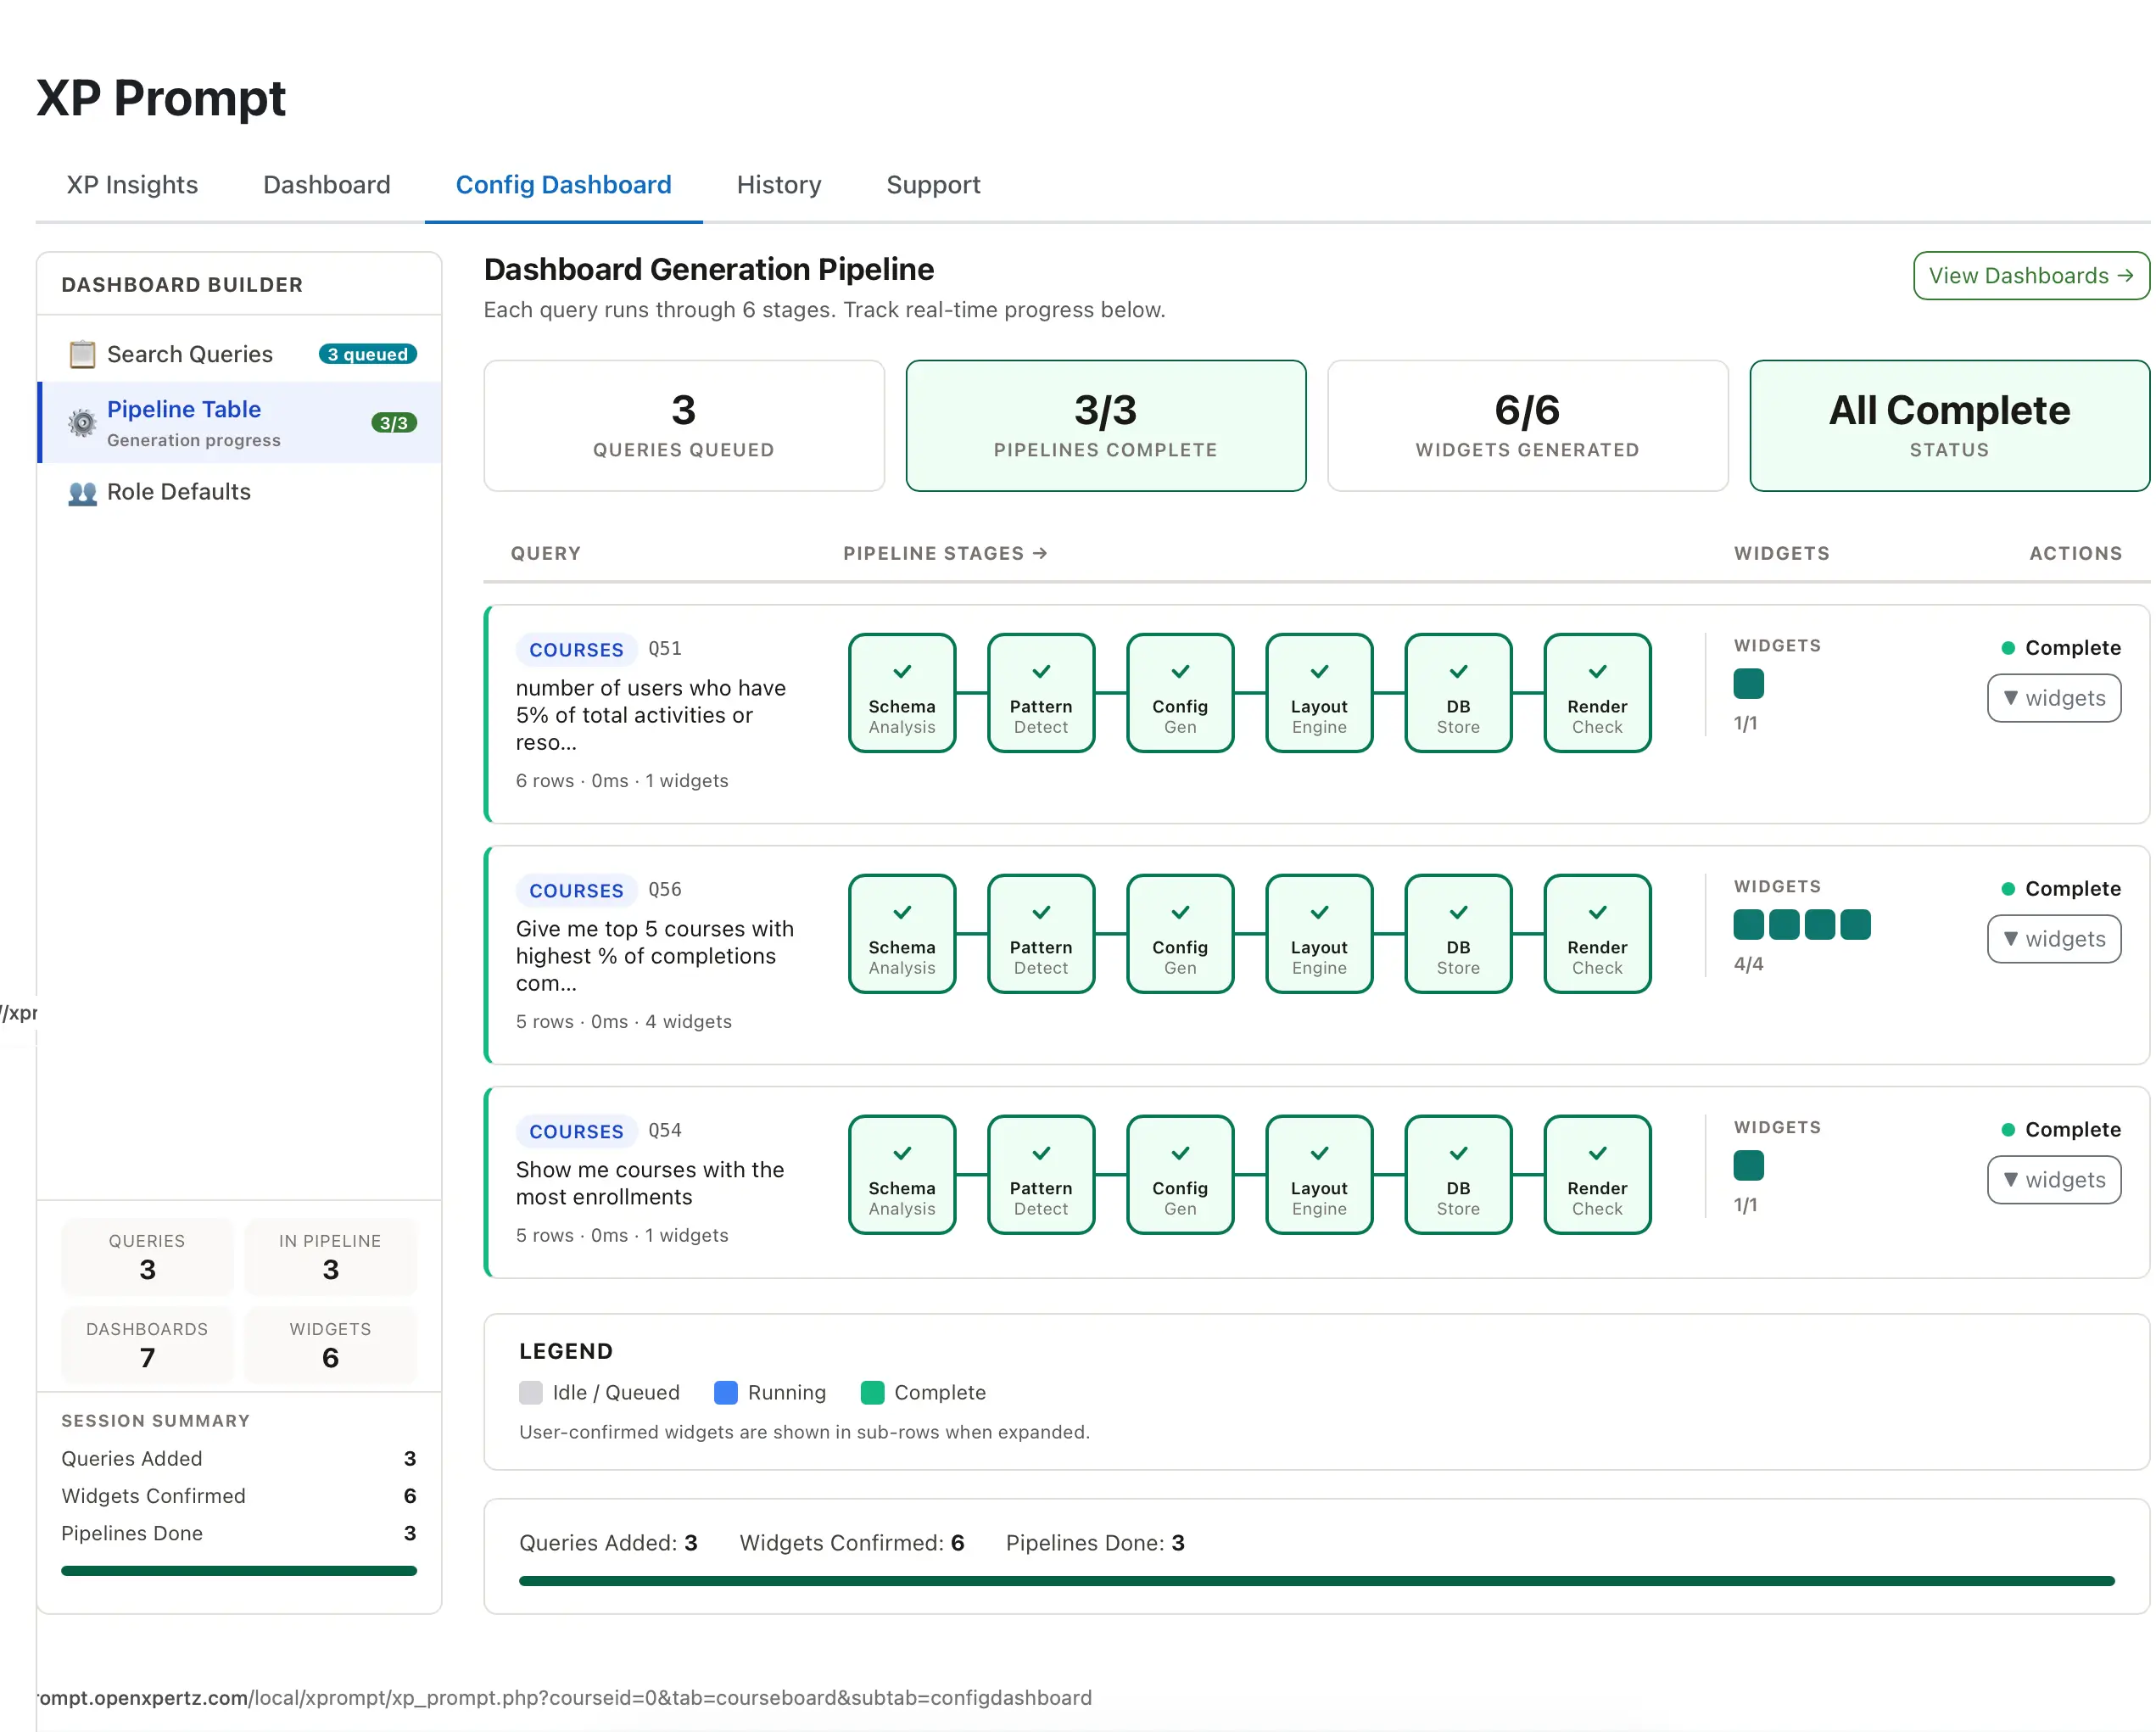Expand widgets dropdown for Q56 row

coord(2054,939)
